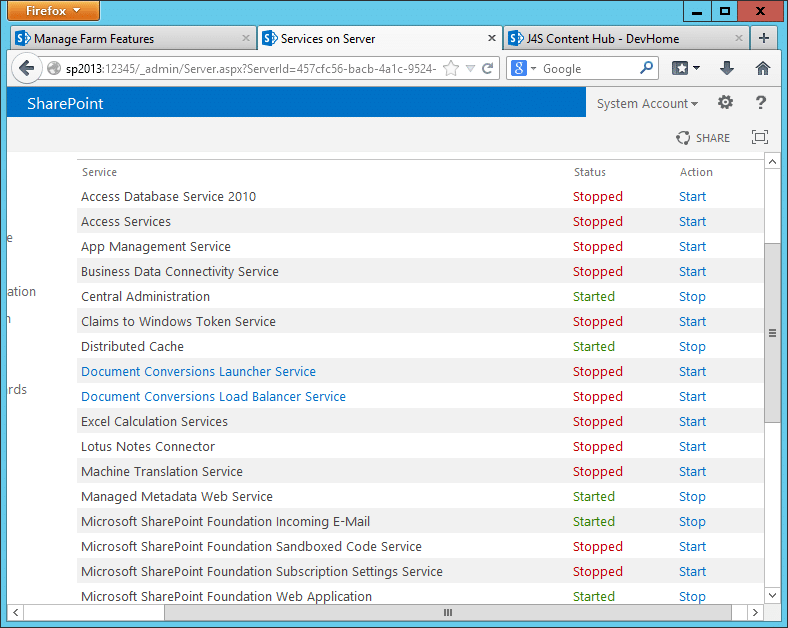Start Document Conversions Load Balancer Service
Image resolution: width=788 pixels, height=628 pixels.
tap(692, 396)
